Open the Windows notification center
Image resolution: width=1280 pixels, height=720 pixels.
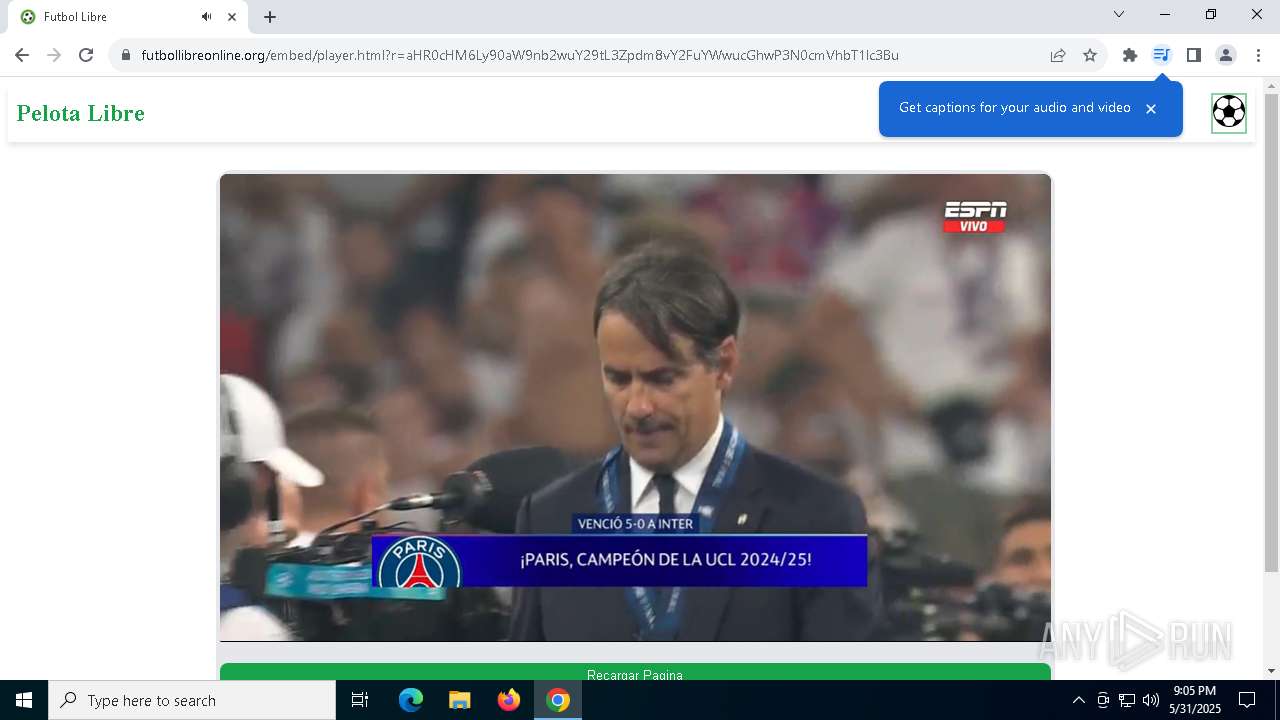tap(1247, 700)
